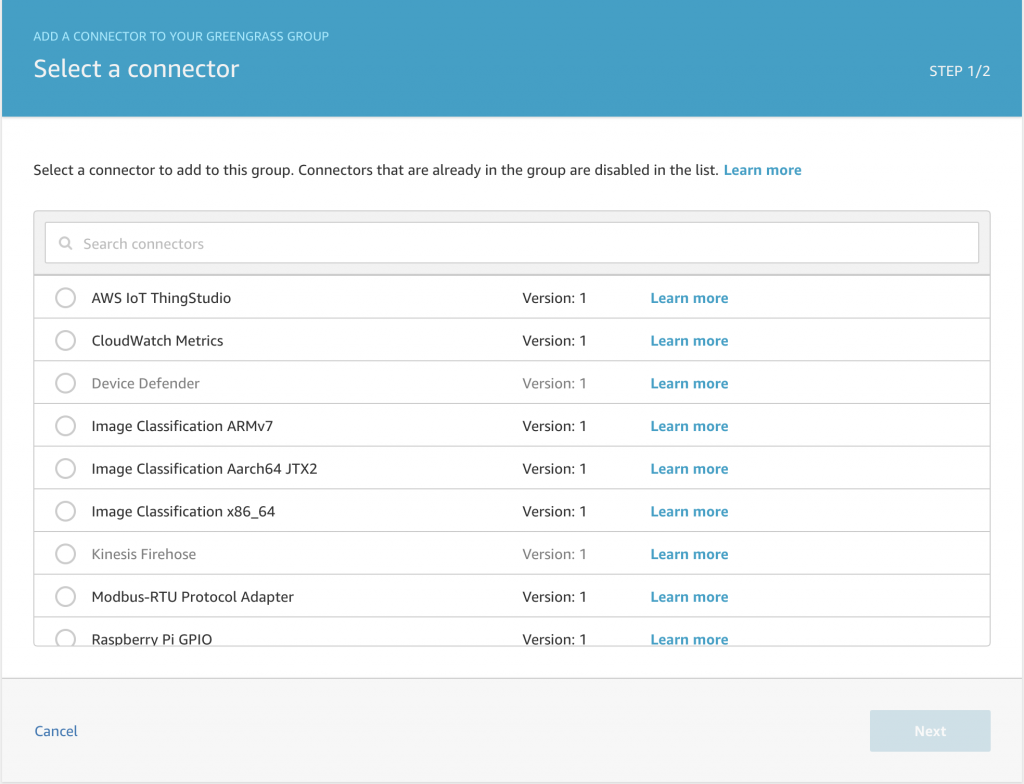Open Learn more for Image Classification Aarch64 JTX2

pyautogui.click(x=689, y=468)
